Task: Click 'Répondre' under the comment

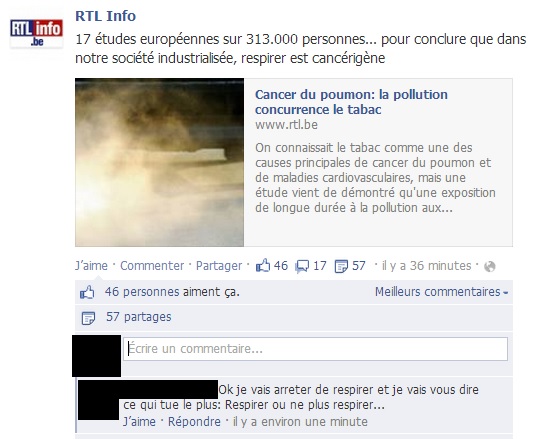Action: coord(194,422)
